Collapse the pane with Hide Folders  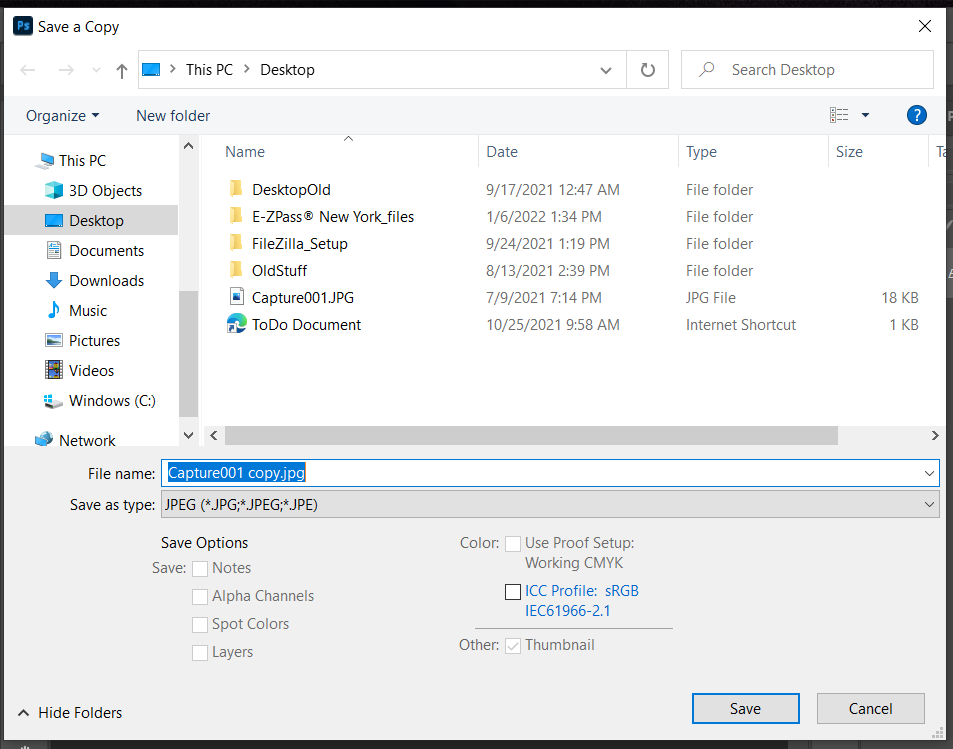point(69,713)
